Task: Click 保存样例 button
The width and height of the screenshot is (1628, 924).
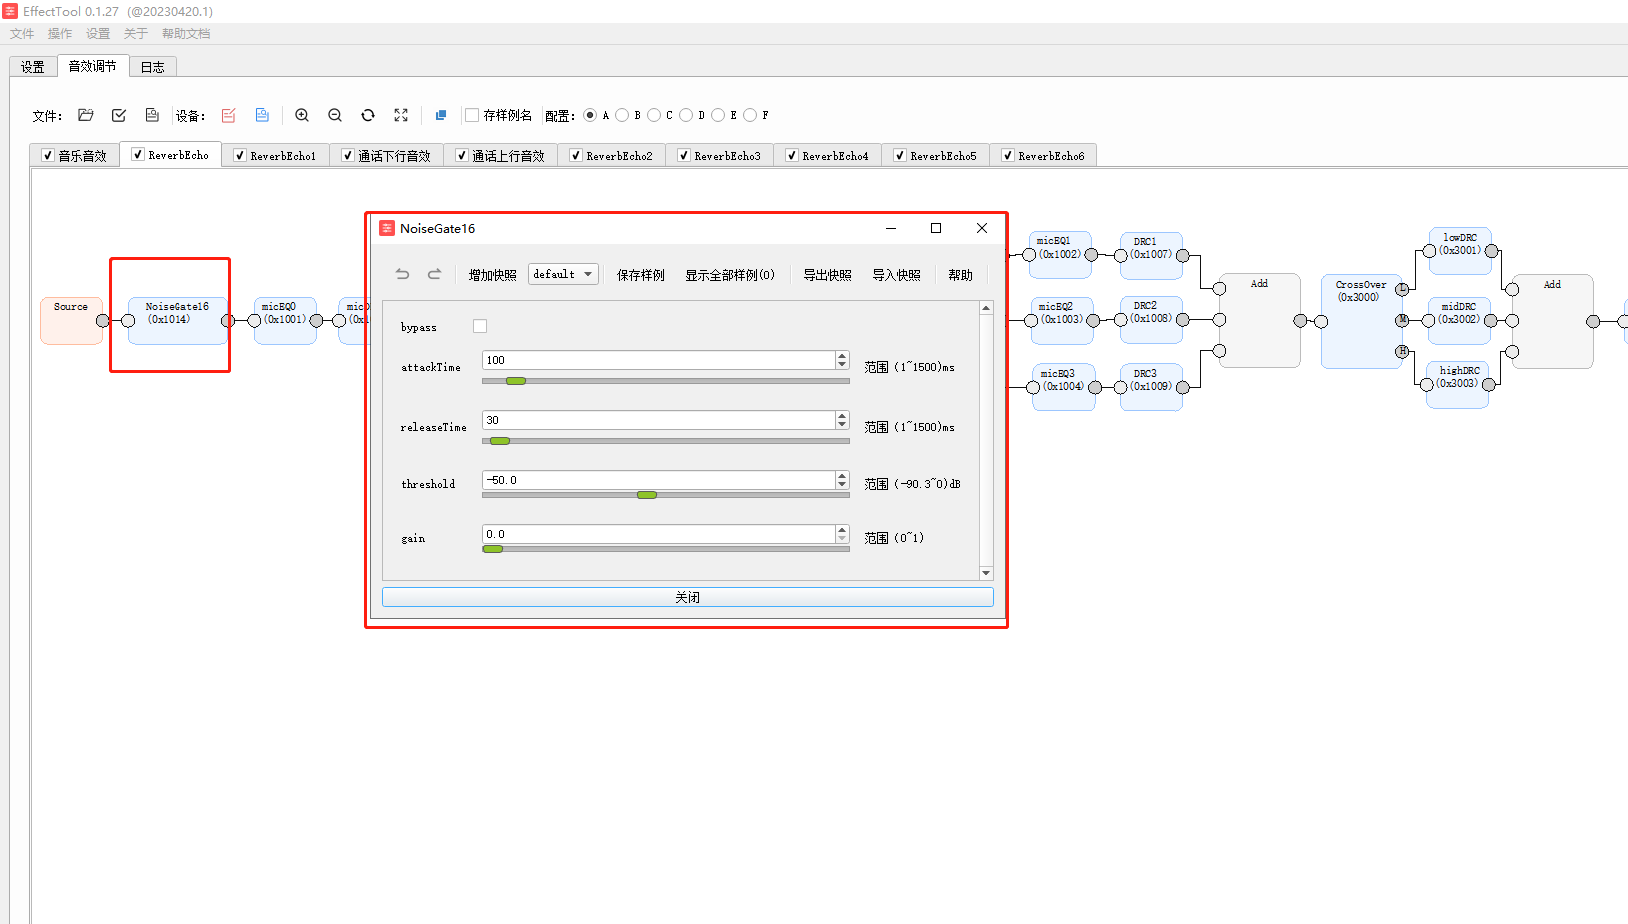Action: 641,275
